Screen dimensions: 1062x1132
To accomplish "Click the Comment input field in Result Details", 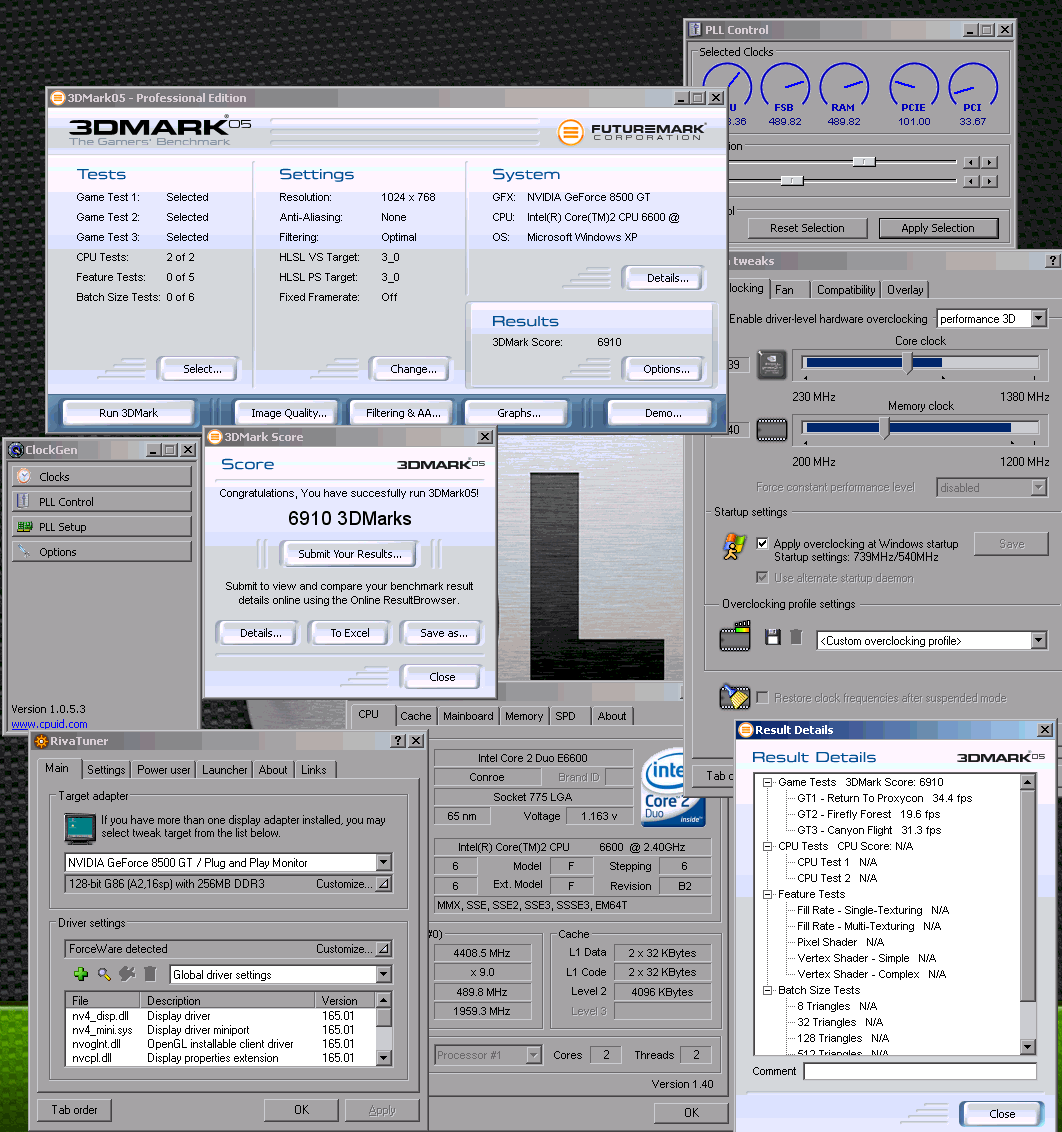I will (x=920, y=1071).
